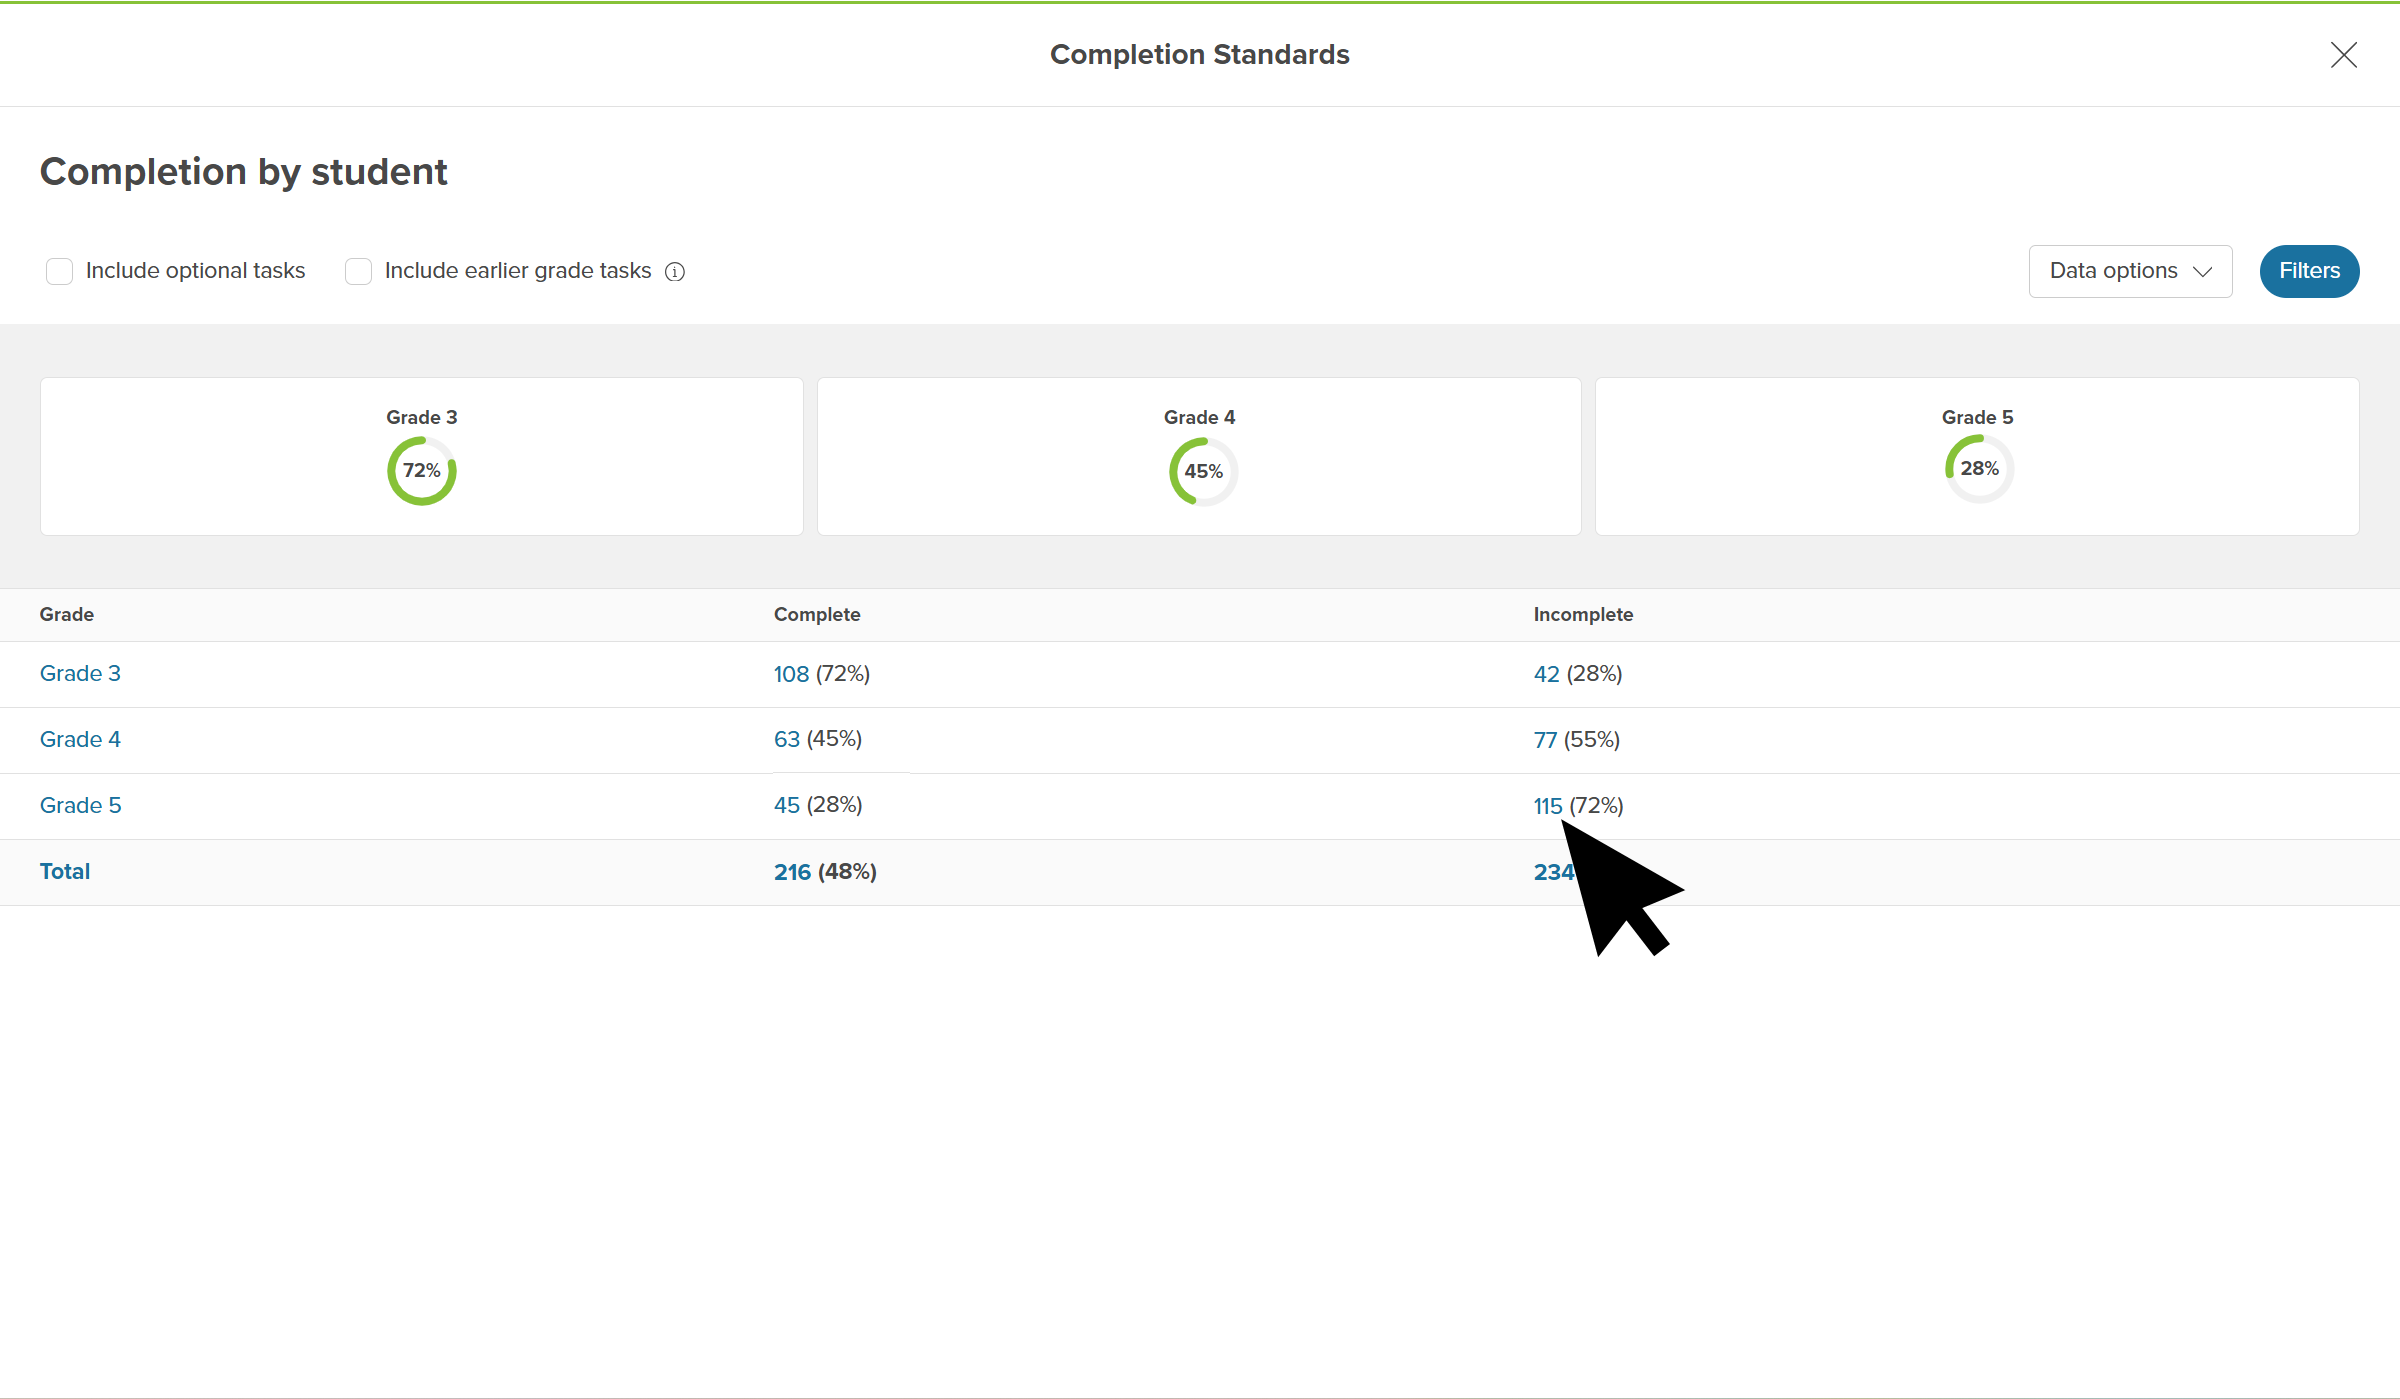The width and height of the screenshot is (2400, 1399).
Task: View 45 complete Grade 5 students
Action: [x=786, y=806]
